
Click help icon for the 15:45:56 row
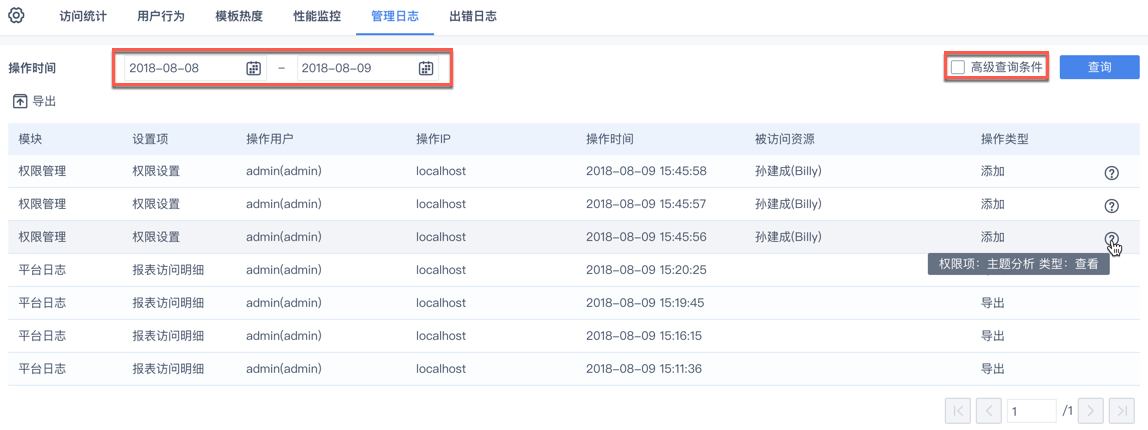(x=1111, y=238)
